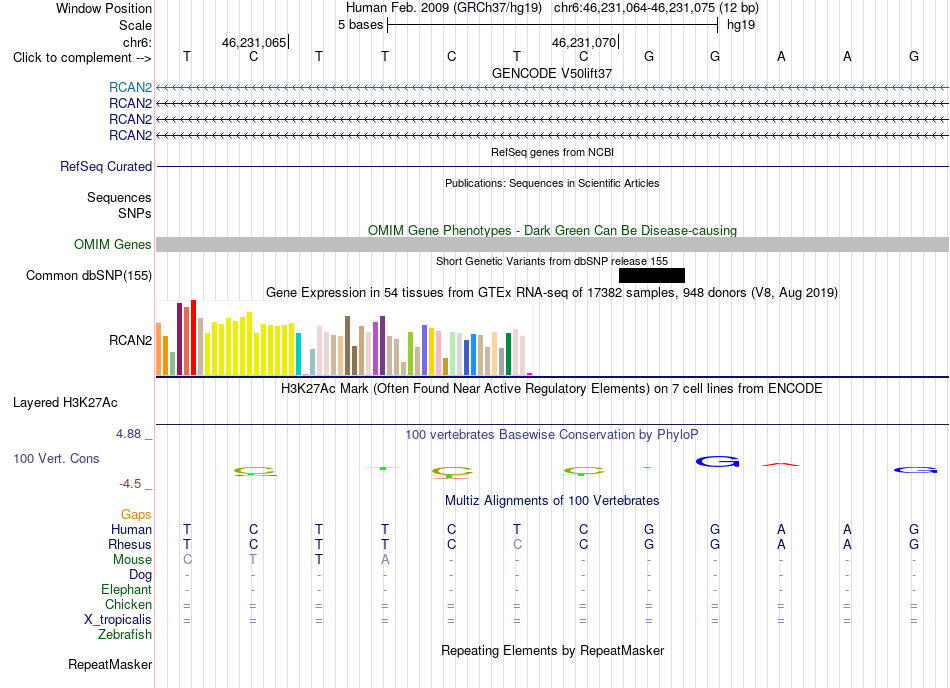Select the Mouse species label
950x688 pixels.
click(132, 560)
